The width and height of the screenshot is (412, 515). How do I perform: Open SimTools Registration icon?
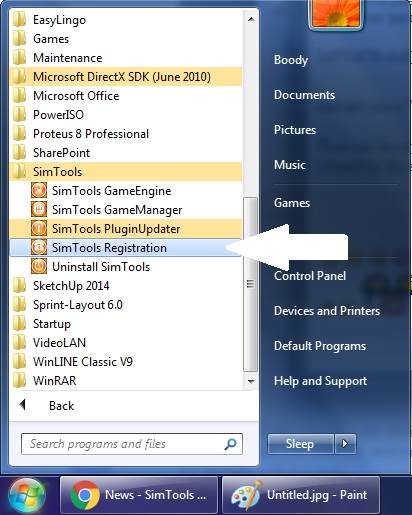[39, 247]
